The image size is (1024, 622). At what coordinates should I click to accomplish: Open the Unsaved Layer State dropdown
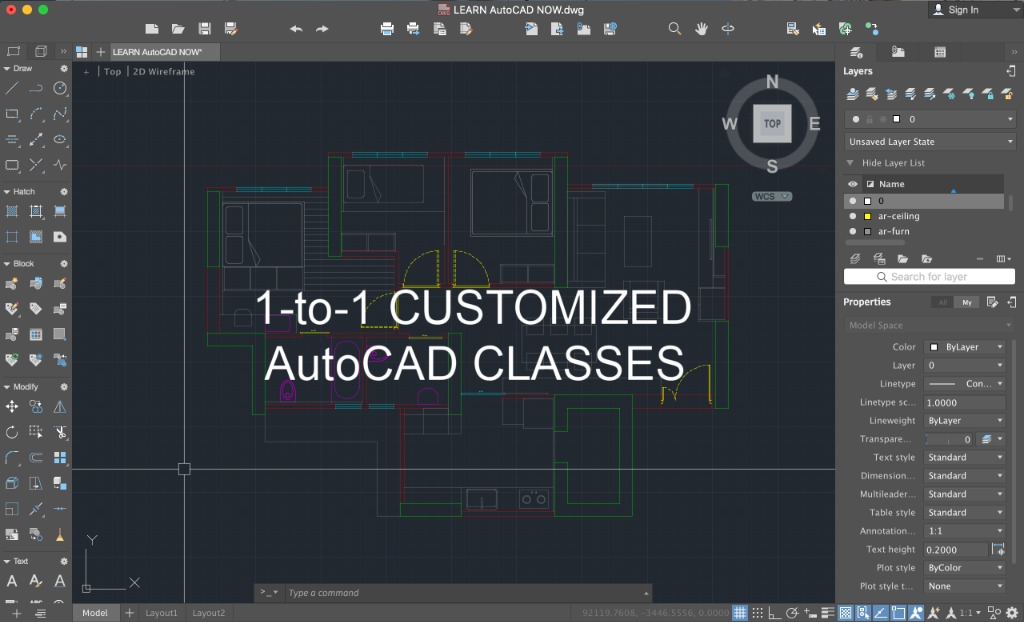click(x=930, y=142)
